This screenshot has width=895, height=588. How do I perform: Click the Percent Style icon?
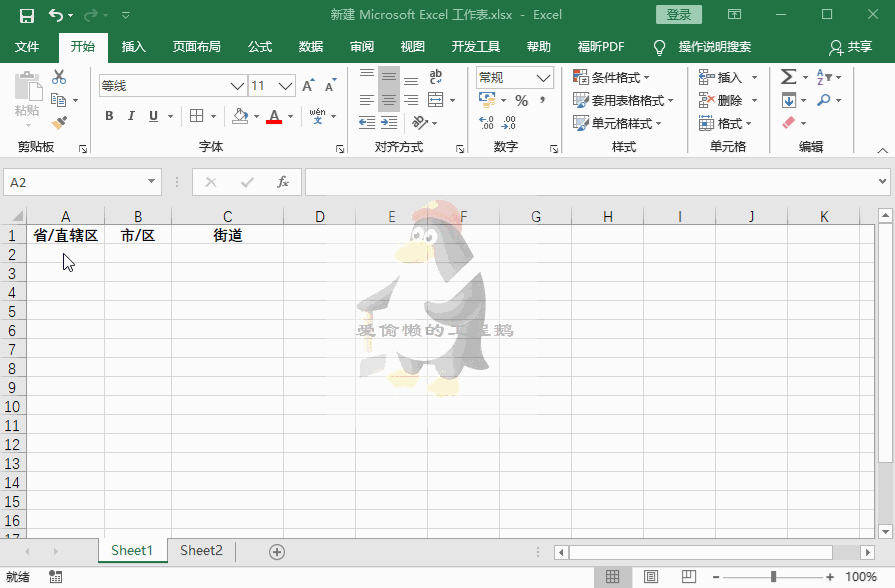click(x=521, y=100)
